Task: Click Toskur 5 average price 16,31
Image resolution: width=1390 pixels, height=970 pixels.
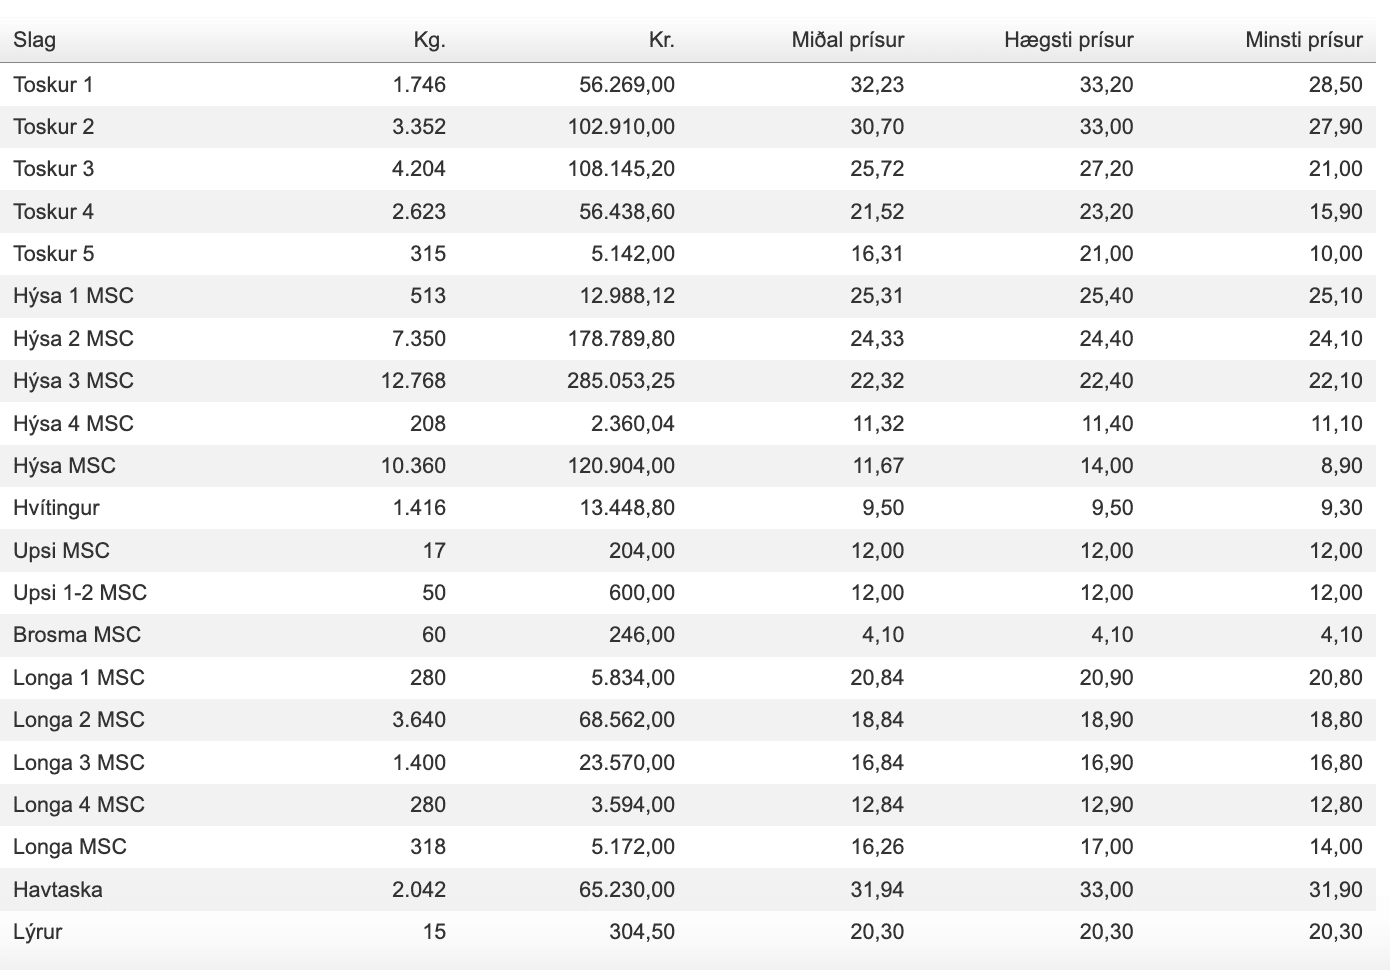Action: [x=877, y=254]
